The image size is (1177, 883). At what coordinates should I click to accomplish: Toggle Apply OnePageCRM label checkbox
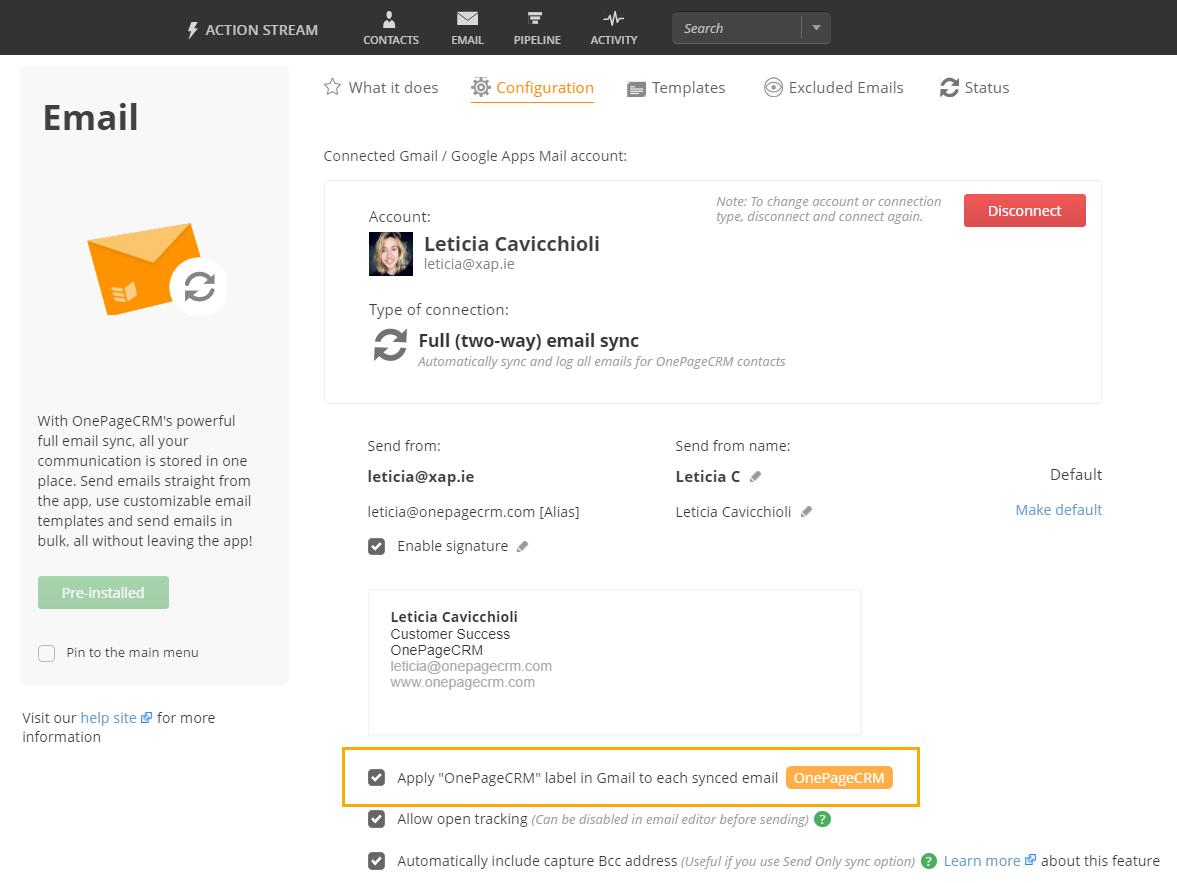point(376,777)
